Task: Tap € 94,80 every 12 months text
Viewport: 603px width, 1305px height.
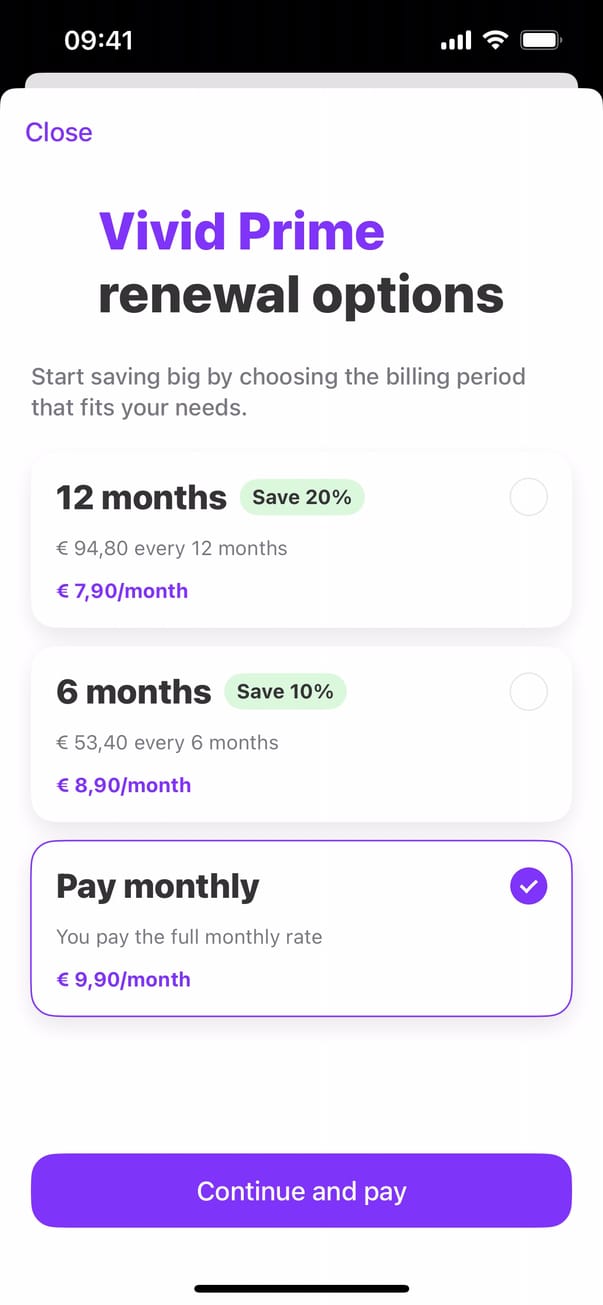Action: [171, 548]
